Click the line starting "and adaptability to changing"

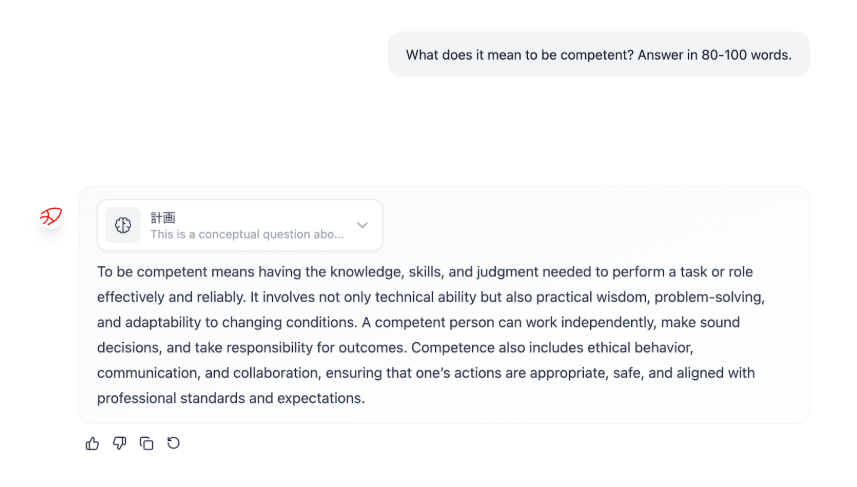(418, 323)
